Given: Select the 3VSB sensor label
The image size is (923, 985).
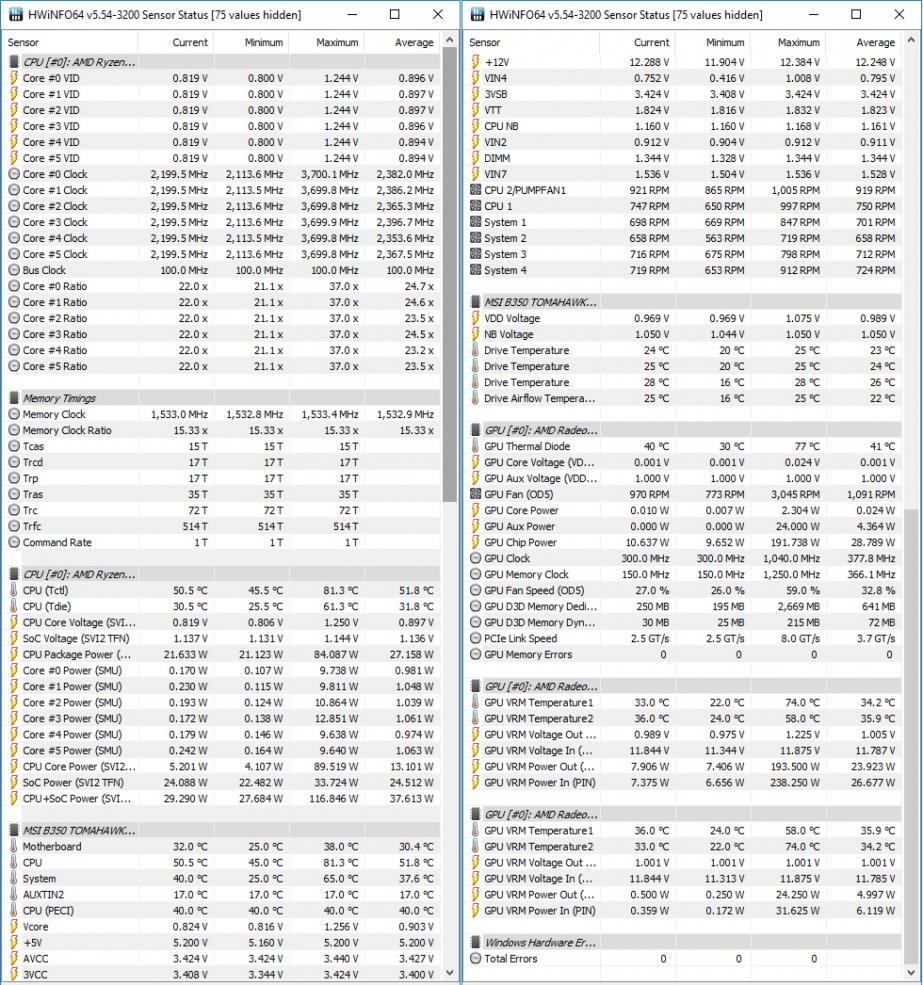Looking at the screenshot, I should pyautogui.click(x=496, y=94).
